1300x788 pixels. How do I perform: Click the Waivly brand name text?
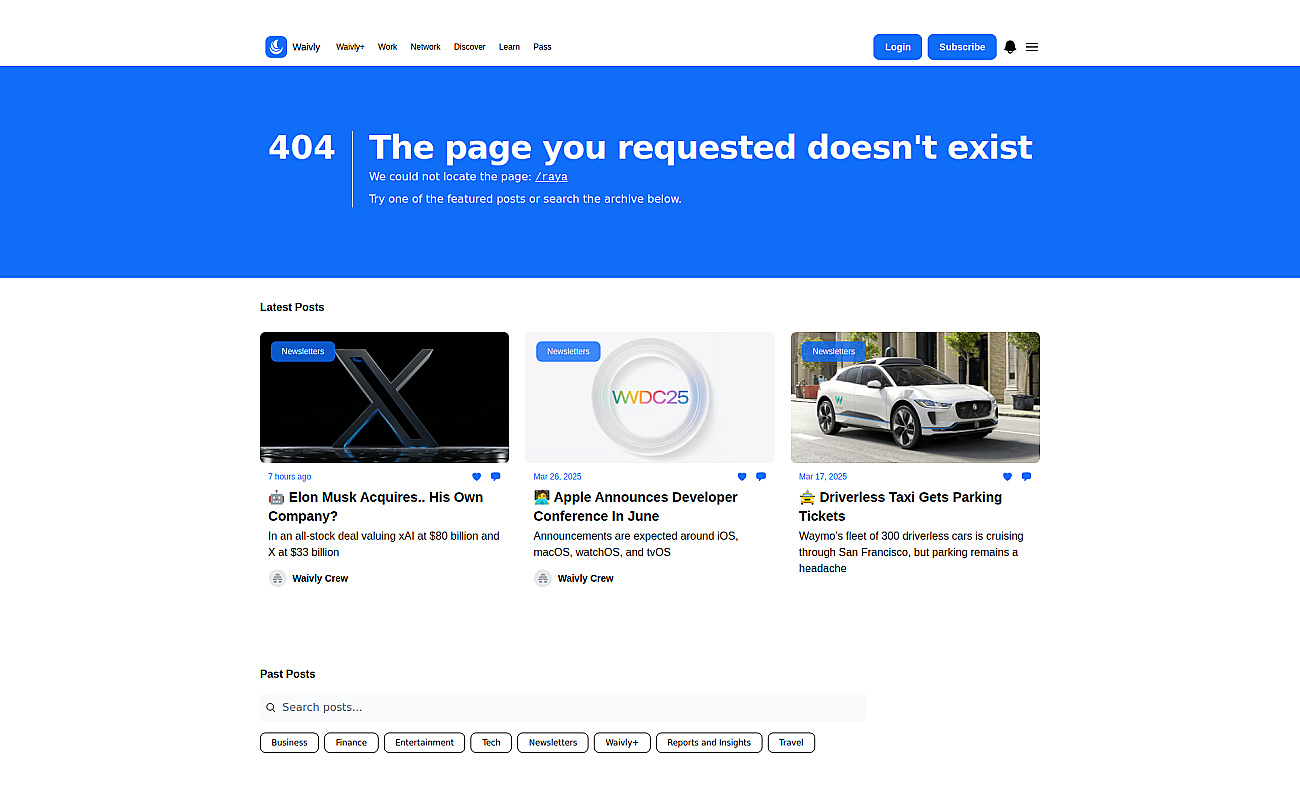pyautogui.click(x=306, y=47)
